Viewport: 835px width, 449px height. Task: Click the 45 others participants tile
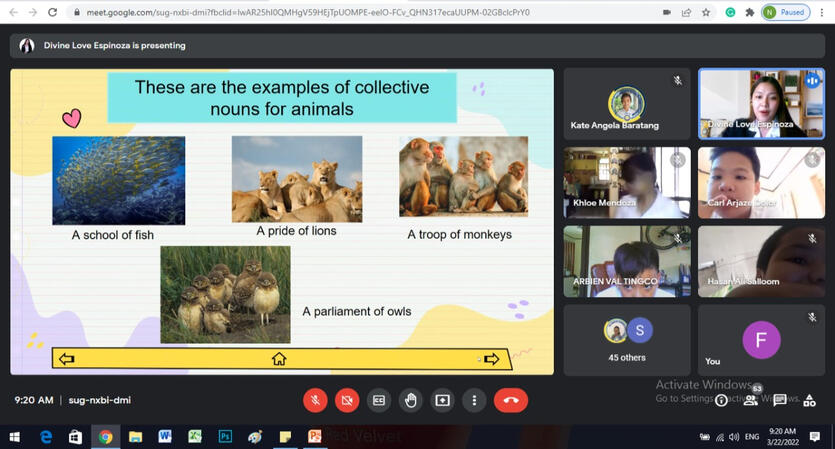627,340
